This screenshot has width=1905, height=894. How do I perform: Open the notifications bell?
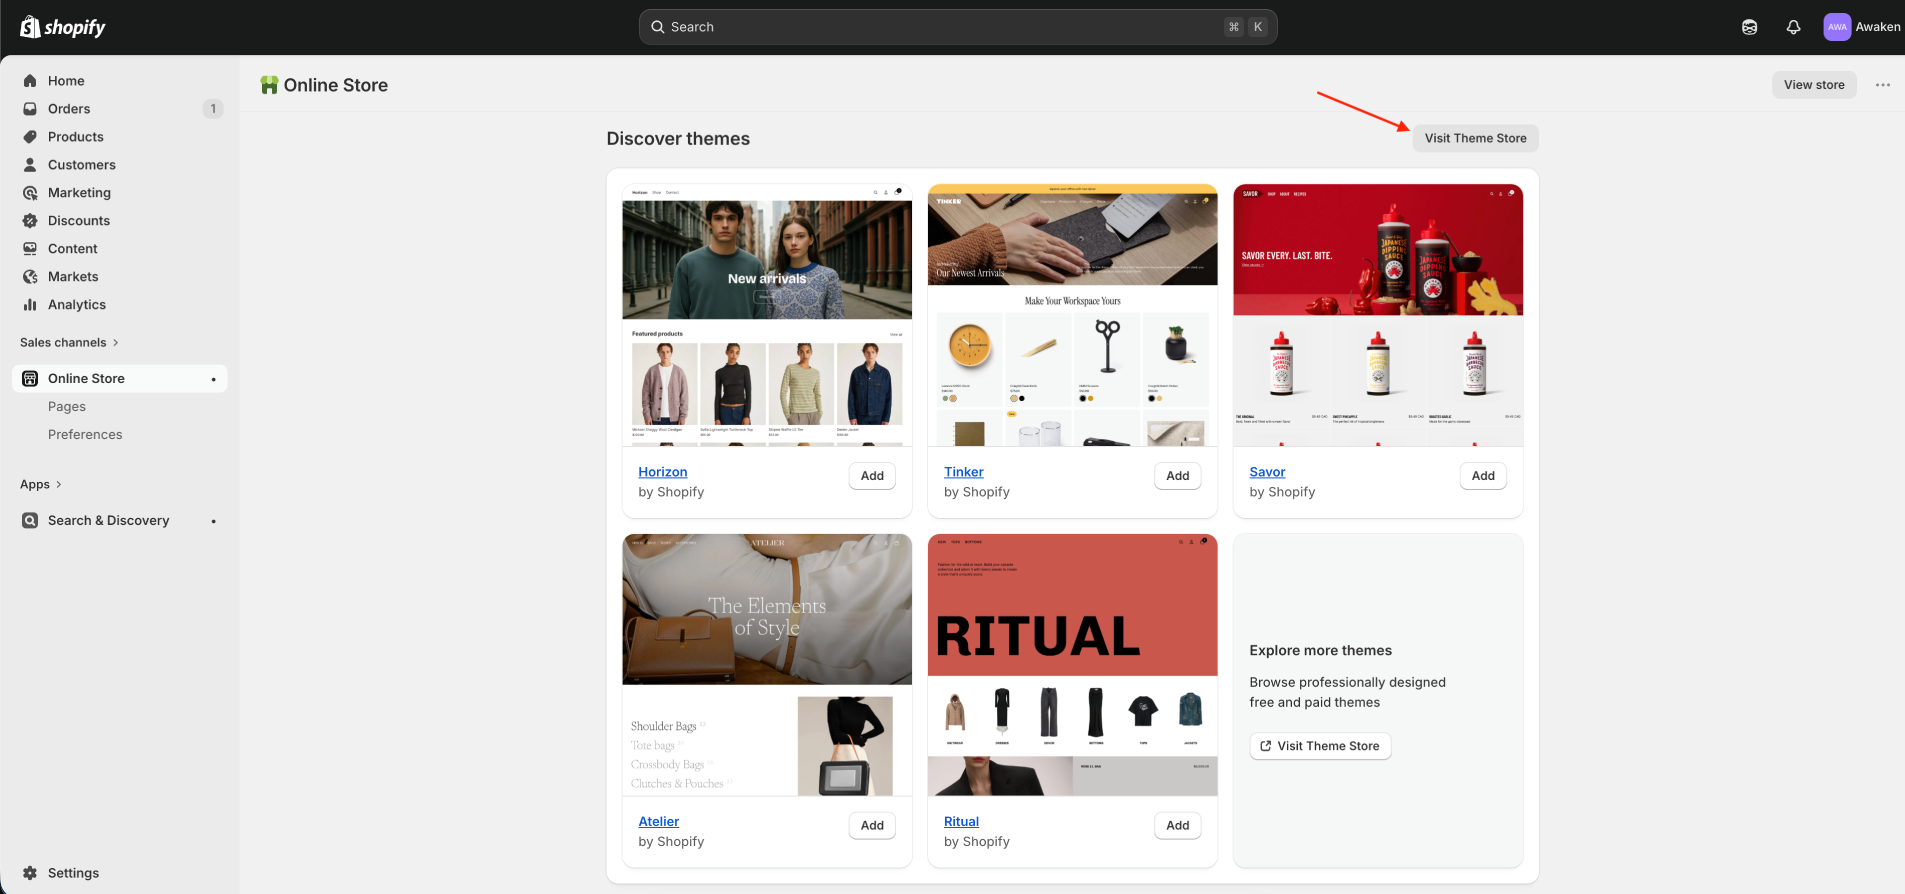pos(1793,27)
